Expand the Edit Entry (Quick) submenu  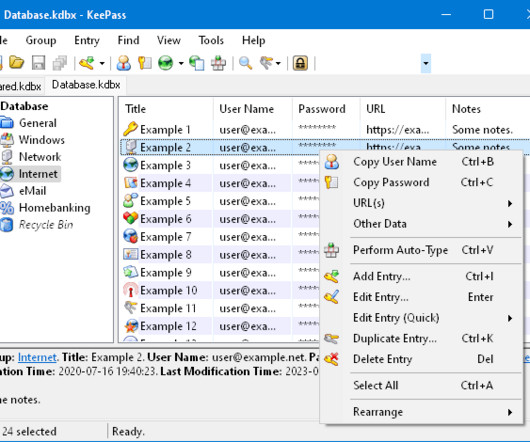[421, 318]
